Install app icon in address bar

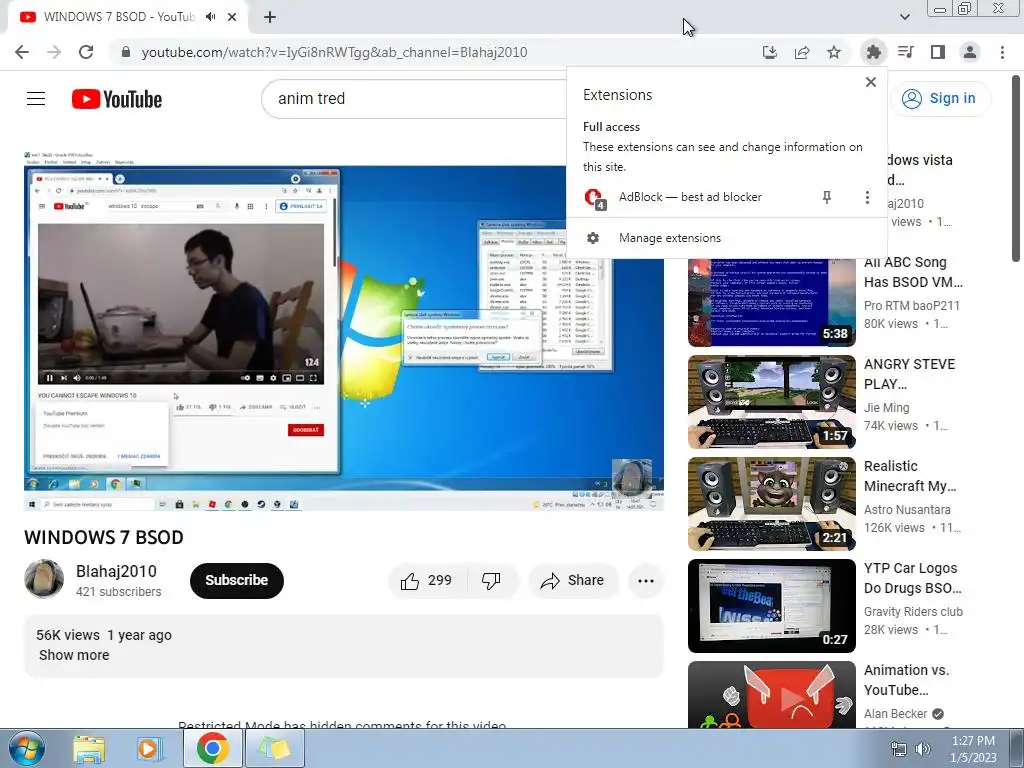pyautogui.click(x=770, y=52)
